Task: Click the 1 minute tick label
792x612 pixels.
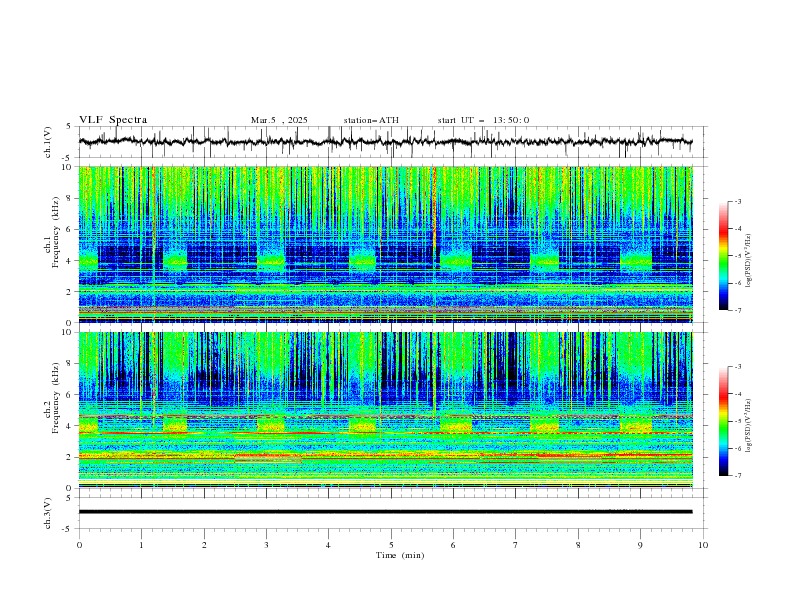Action: (141, 545)
